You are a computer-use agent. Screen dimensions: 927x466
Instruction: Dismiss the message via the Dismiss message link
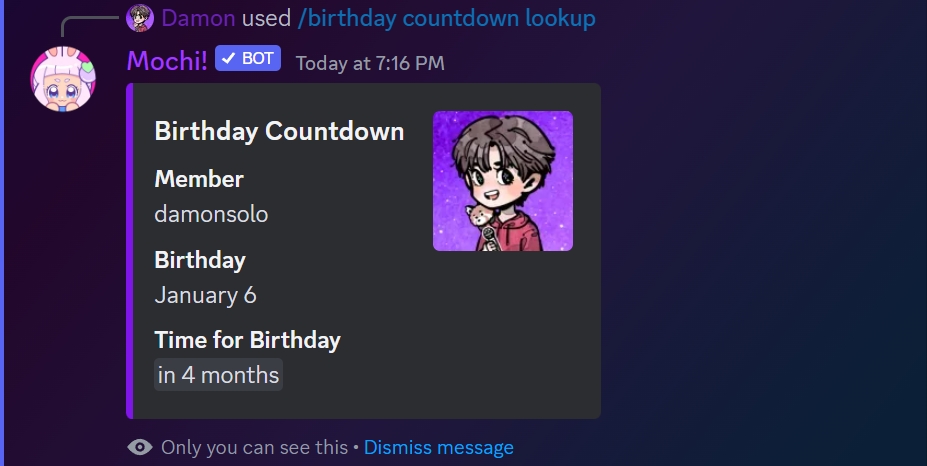438,447
